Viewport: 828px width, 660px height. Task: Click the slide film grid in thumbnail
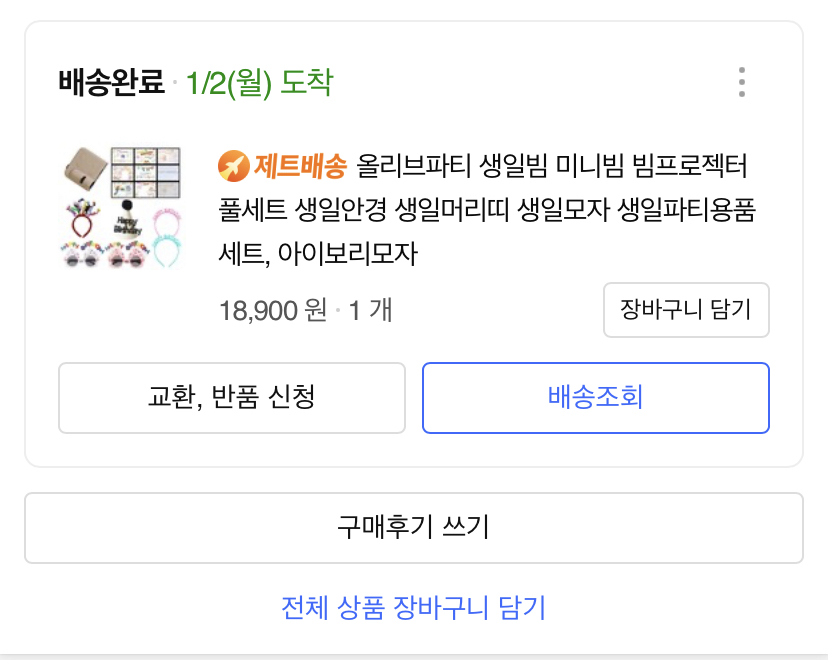145,171
